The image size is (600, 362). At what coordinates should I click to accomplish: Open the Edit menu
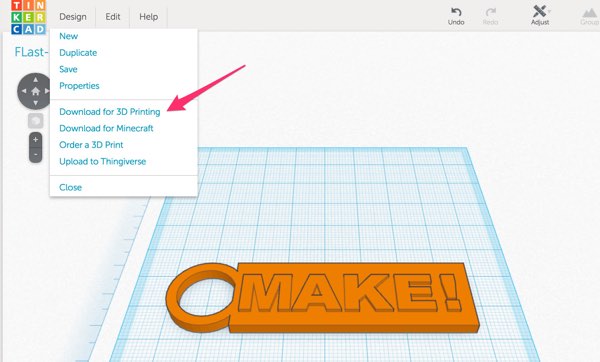click(112, 17)
